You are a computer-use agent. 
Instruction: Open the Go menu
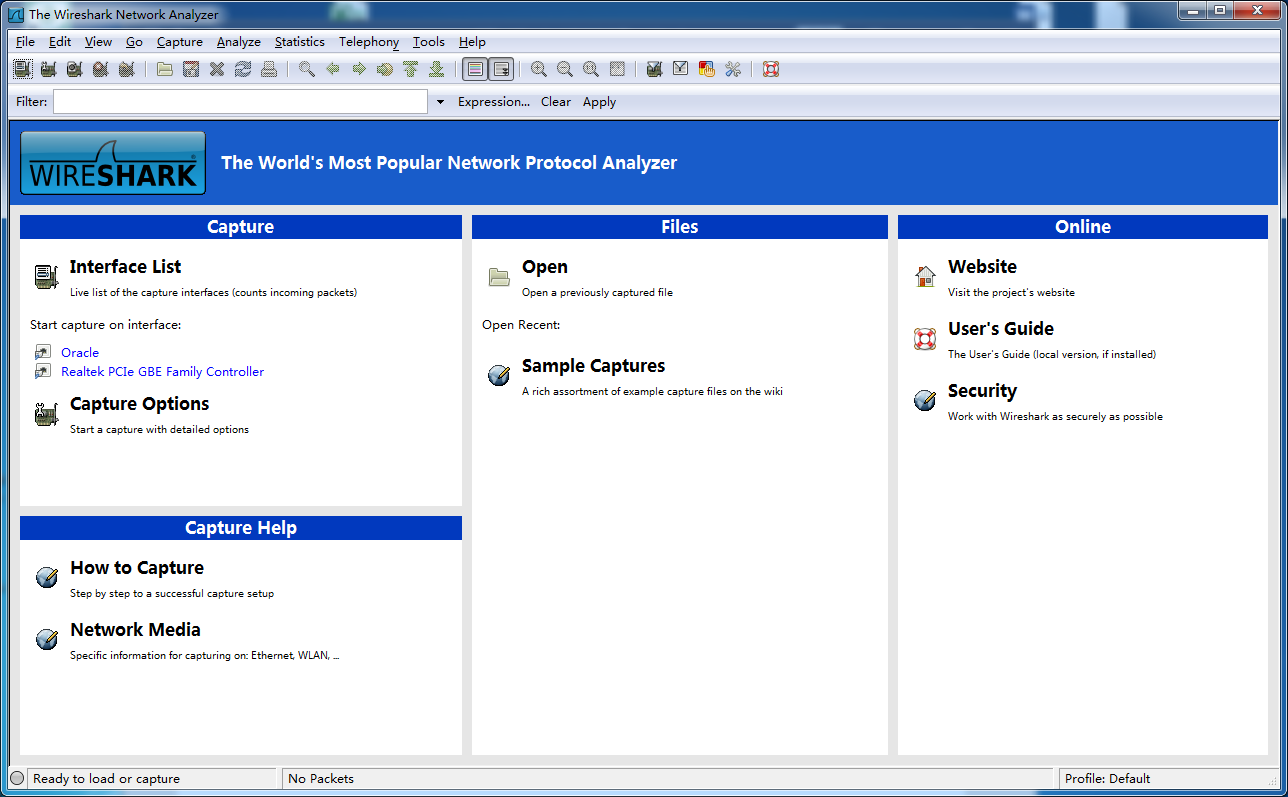[x=134, y=42]
